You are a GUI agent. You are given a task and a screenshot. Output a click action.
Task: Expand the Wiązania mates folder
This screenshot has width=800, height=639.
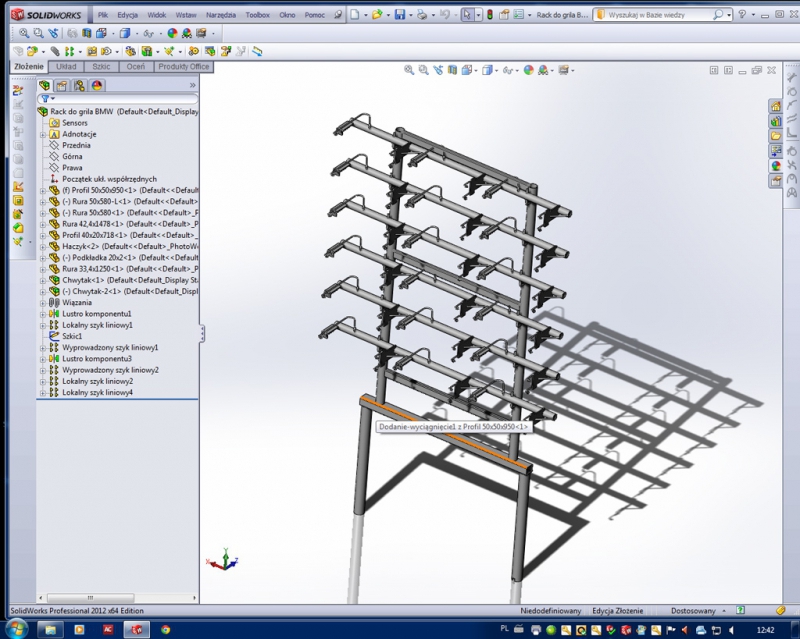click(42, 302)
